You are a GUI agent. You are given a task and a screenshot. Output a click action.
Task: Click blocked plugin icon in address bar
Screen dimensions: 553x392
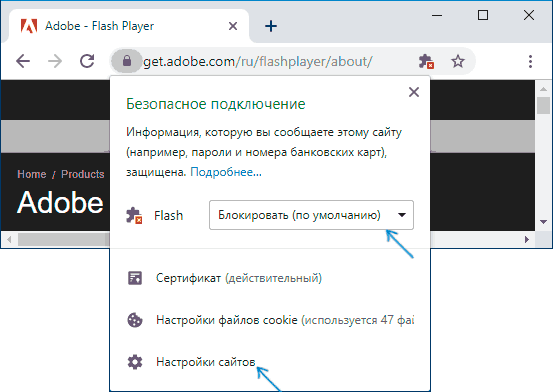426,61
